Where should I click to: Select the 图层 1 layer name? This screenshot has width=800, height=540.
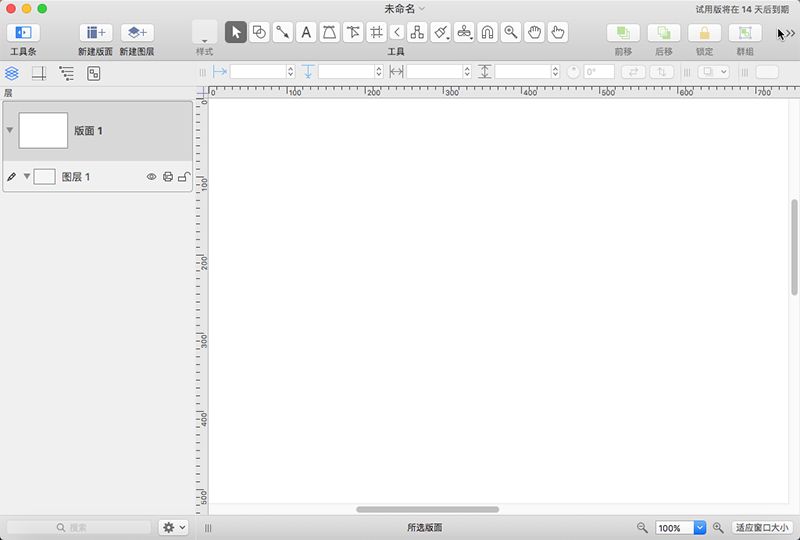(76, 177)
